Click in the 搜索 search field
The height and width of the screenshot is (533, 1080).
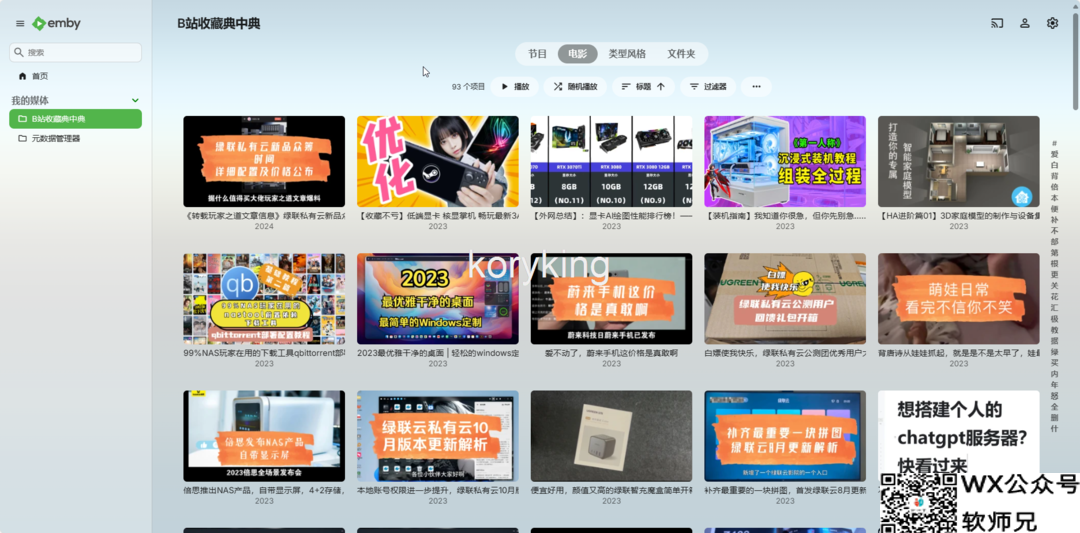tap(76, 52)
